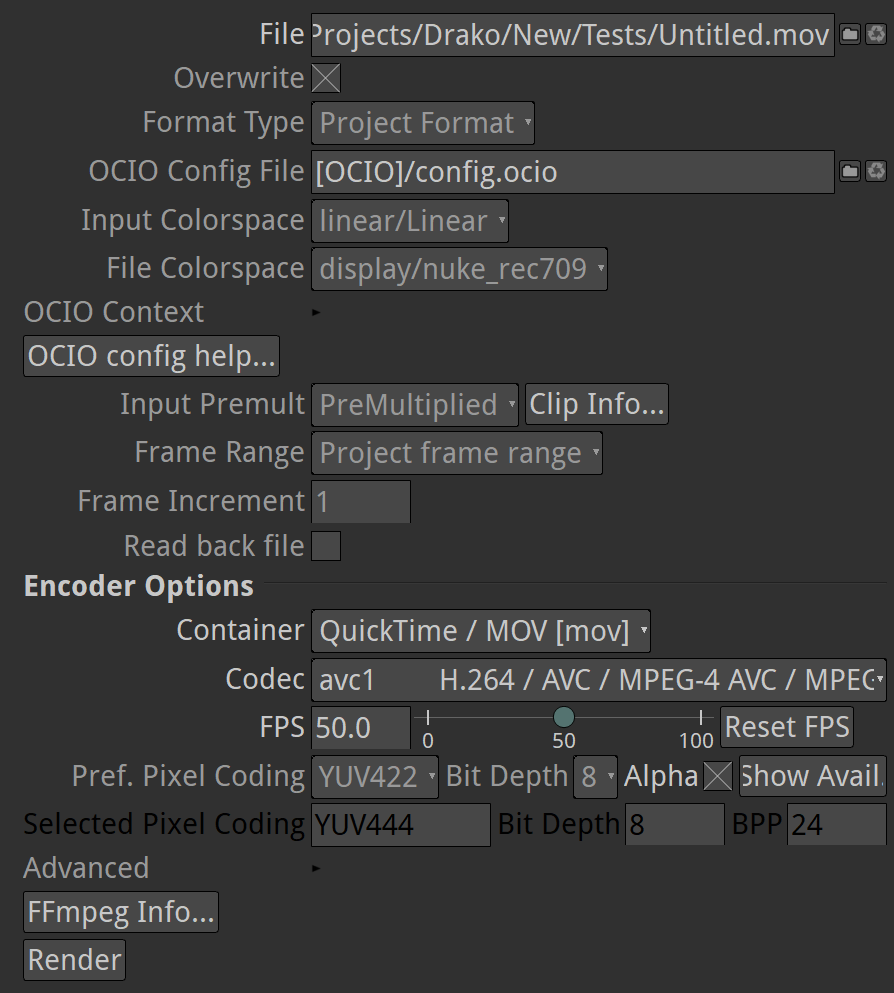Click the FPS value input field
This screenshot has height=993, width=894.
point(361,728)
